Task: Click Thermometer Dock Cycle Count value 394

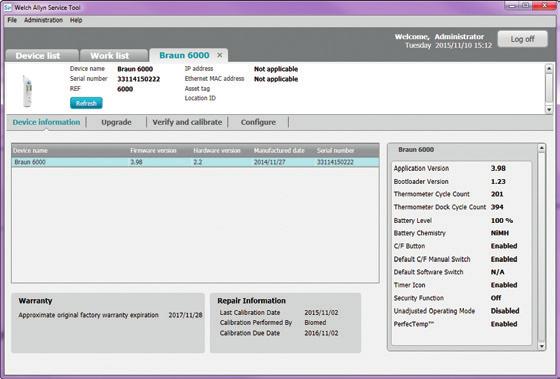Action: 497,207
